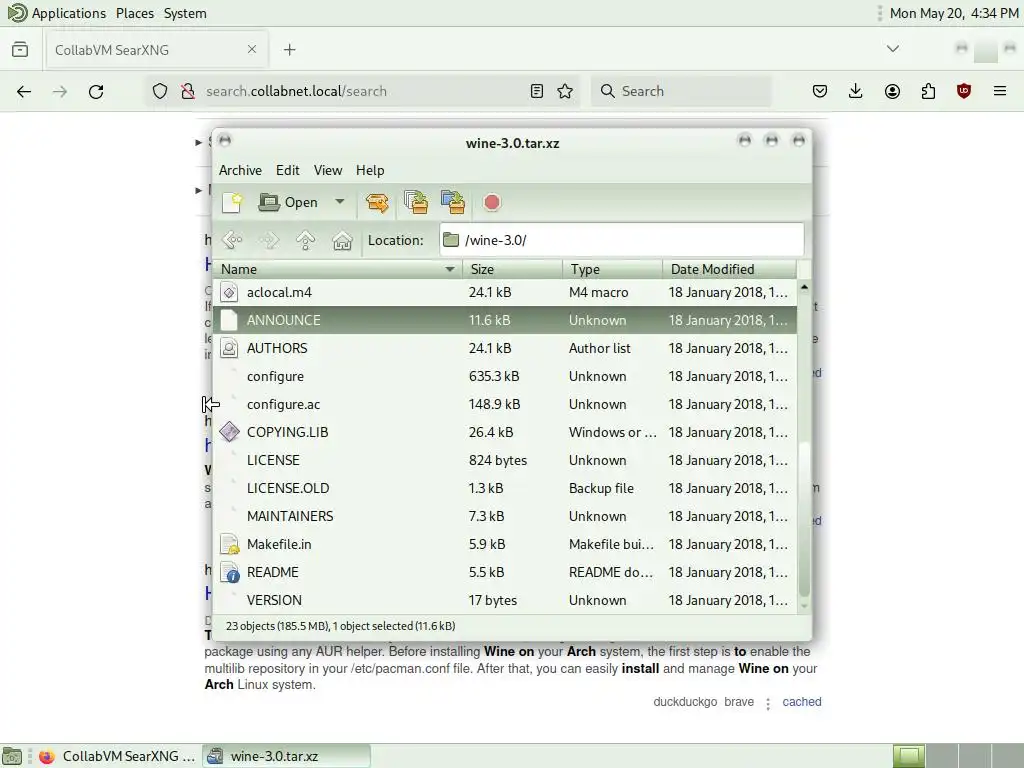Open the Archive menu
Screen dimensions: 1024x768
tap(240, 170)
